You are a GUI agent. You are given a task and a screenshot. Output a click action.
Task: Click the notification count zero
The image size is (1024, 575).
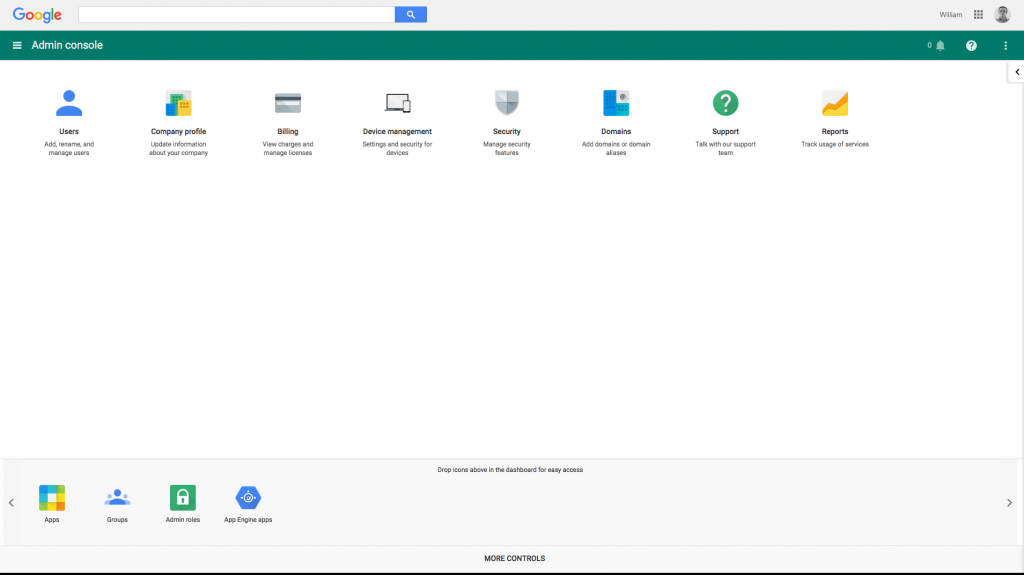point(929,46)
